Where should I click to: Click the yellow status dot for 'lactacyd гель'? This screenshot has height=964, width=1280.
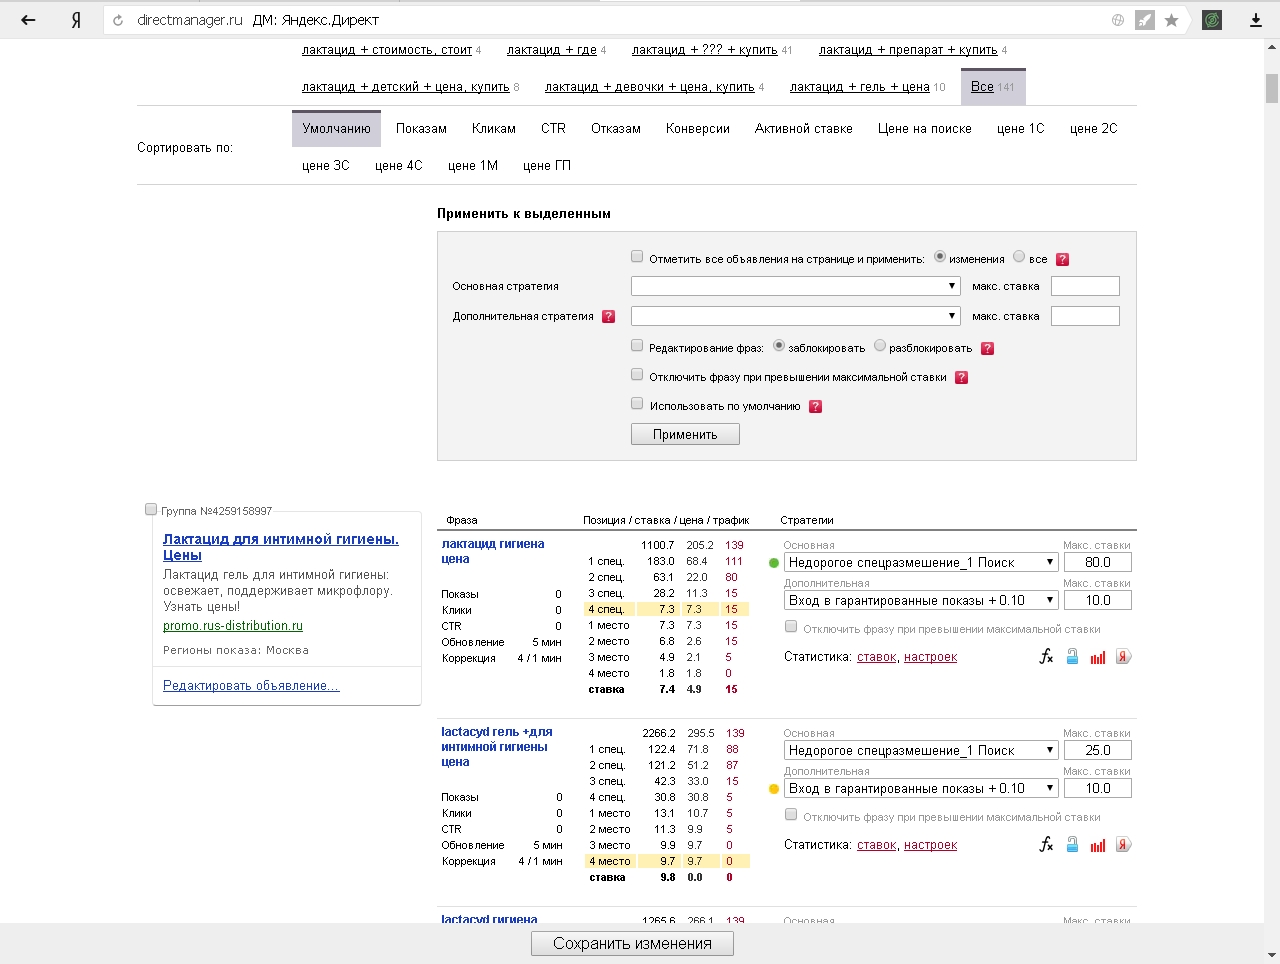773,789
